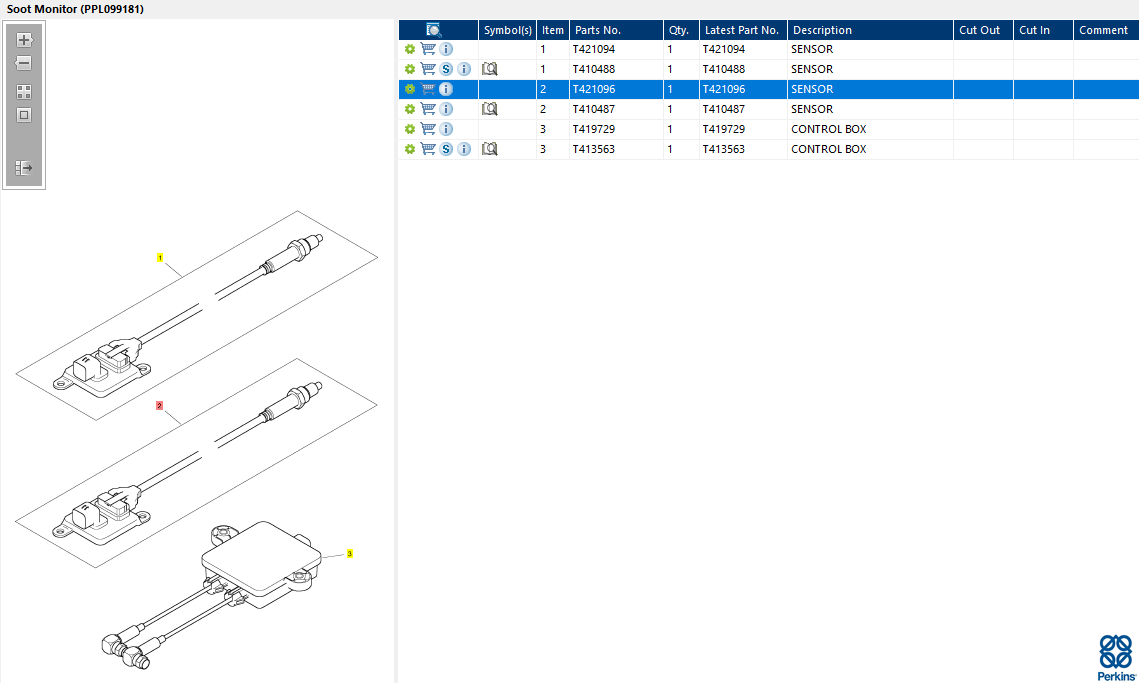Click green gear icon for T419729

click(410, 129)
